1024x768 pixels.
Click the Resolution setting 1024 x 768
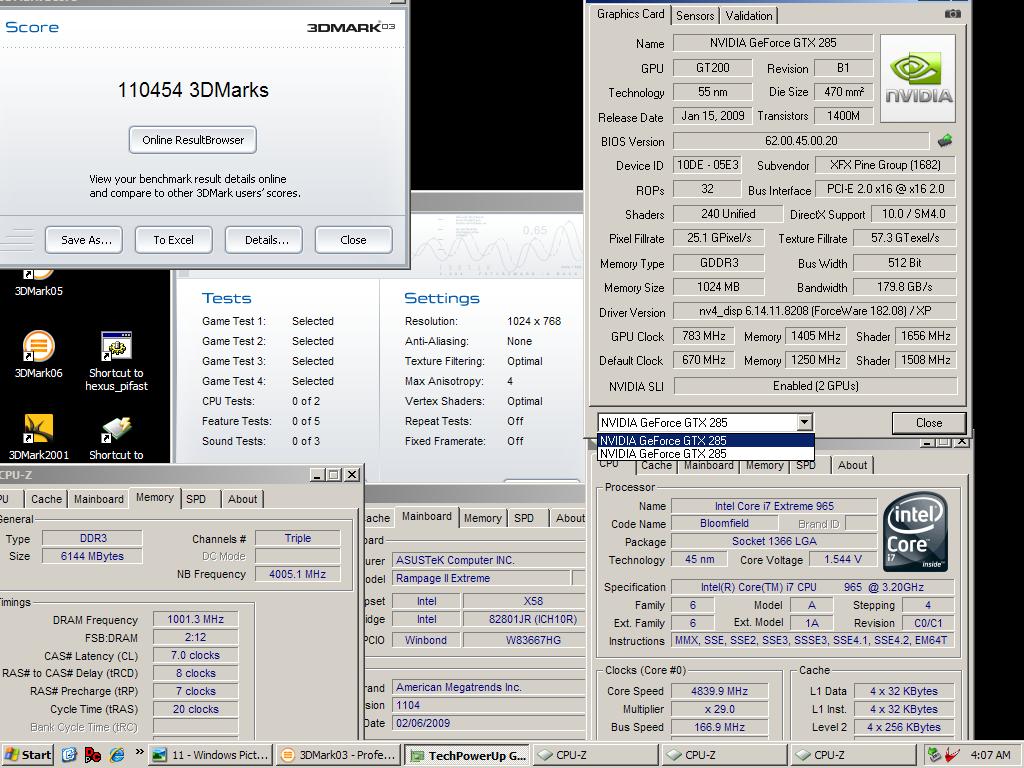click(534, 321)
